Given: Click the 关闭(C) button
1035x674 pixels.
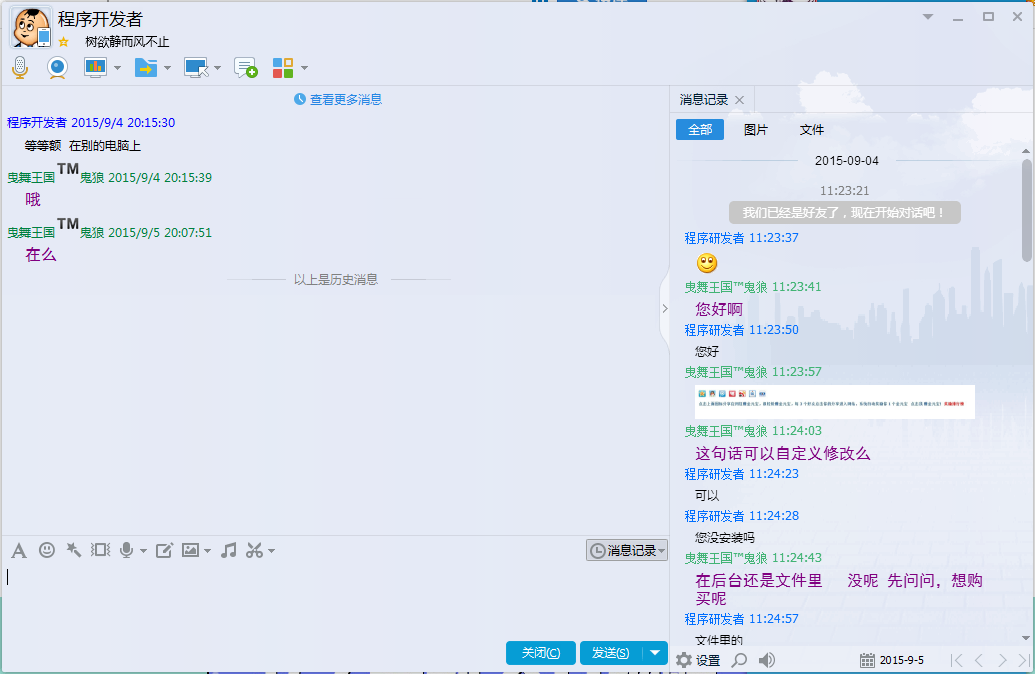Looking at the screenshot, I should coord(541,653).
